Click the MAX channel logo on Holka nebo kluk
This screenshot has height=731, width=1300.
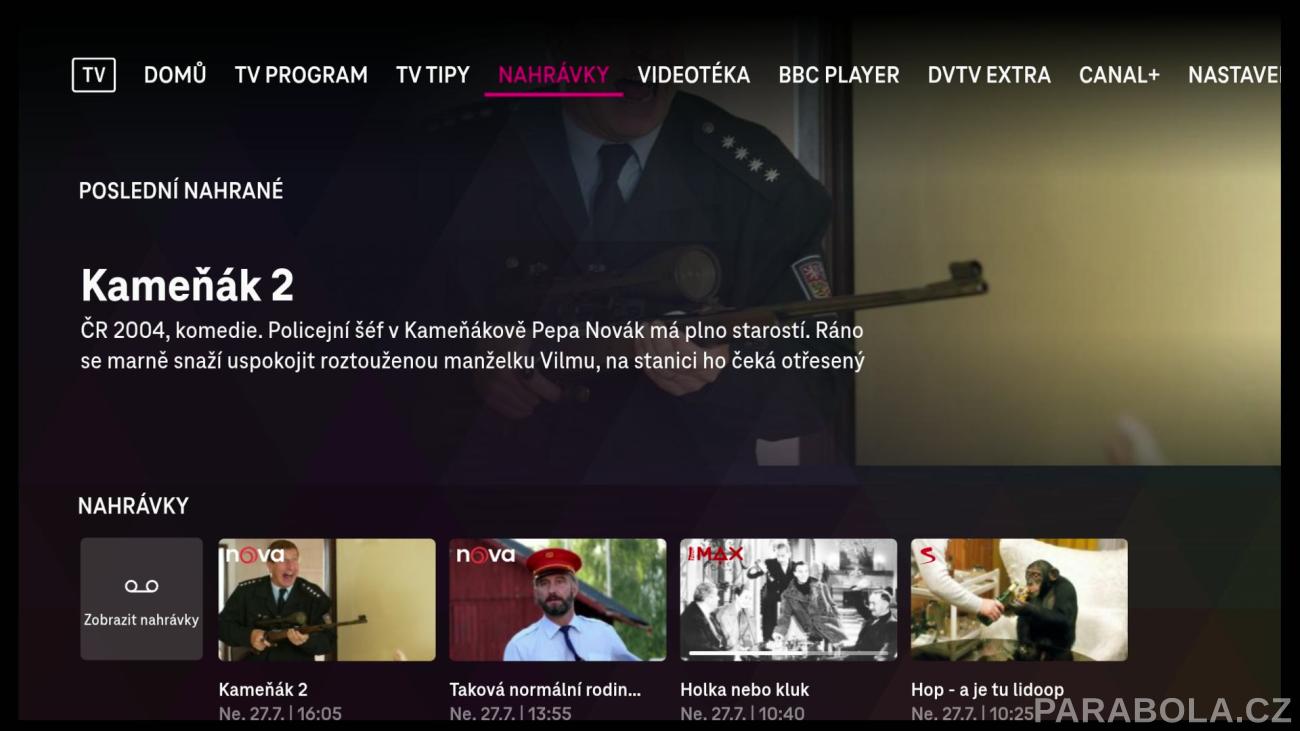(x=712, y=554)
